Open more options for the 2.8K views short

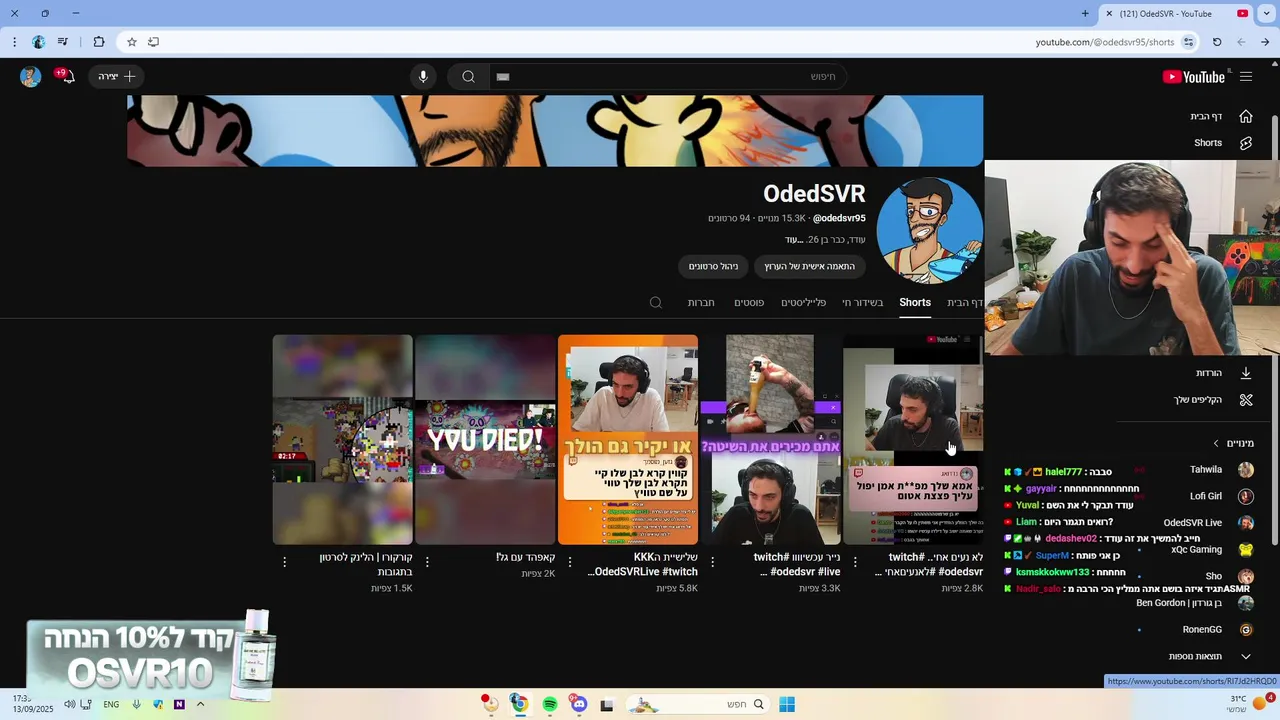point(855,562)
